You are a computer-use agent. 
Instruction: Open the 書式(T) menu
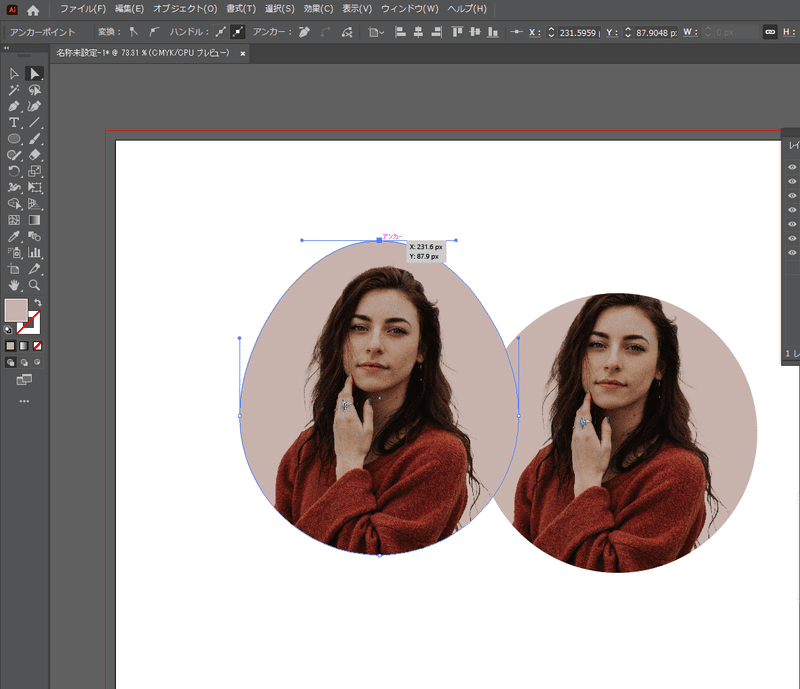click(x=241, y=9)
